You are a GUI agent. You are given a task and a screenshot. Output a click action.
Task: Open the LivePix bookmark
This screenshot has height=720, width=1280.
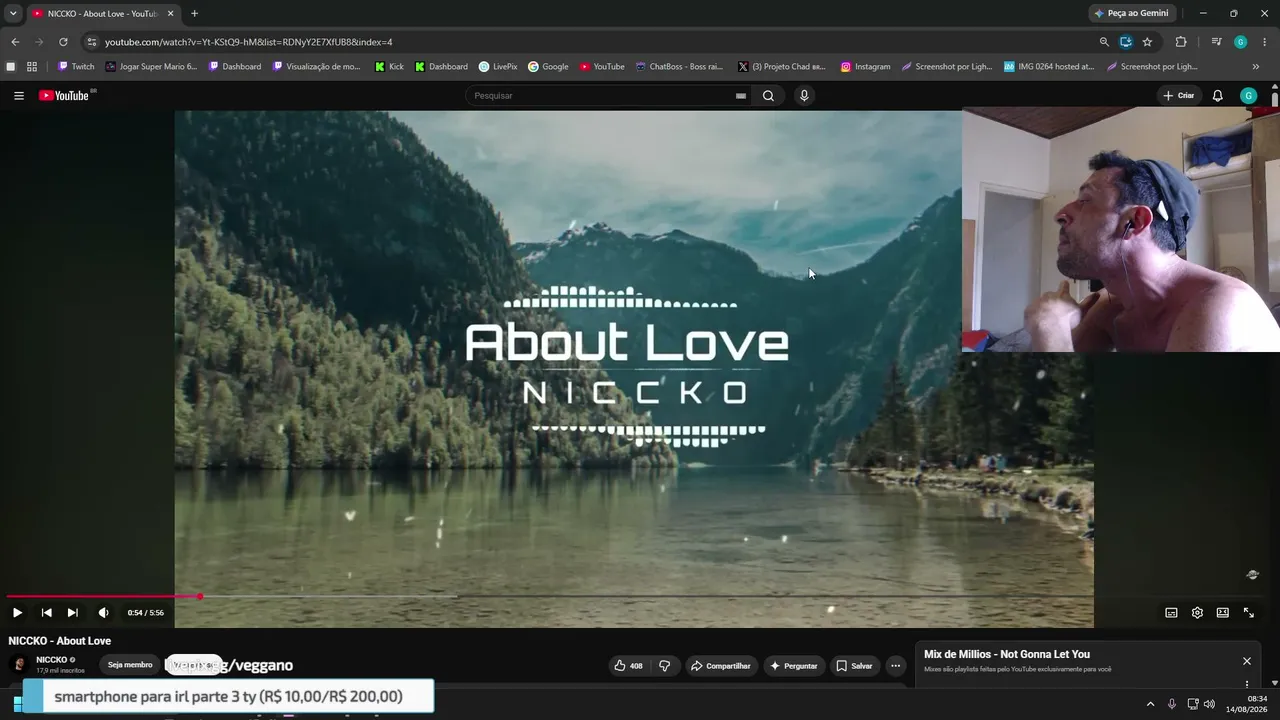coord(498,67)
